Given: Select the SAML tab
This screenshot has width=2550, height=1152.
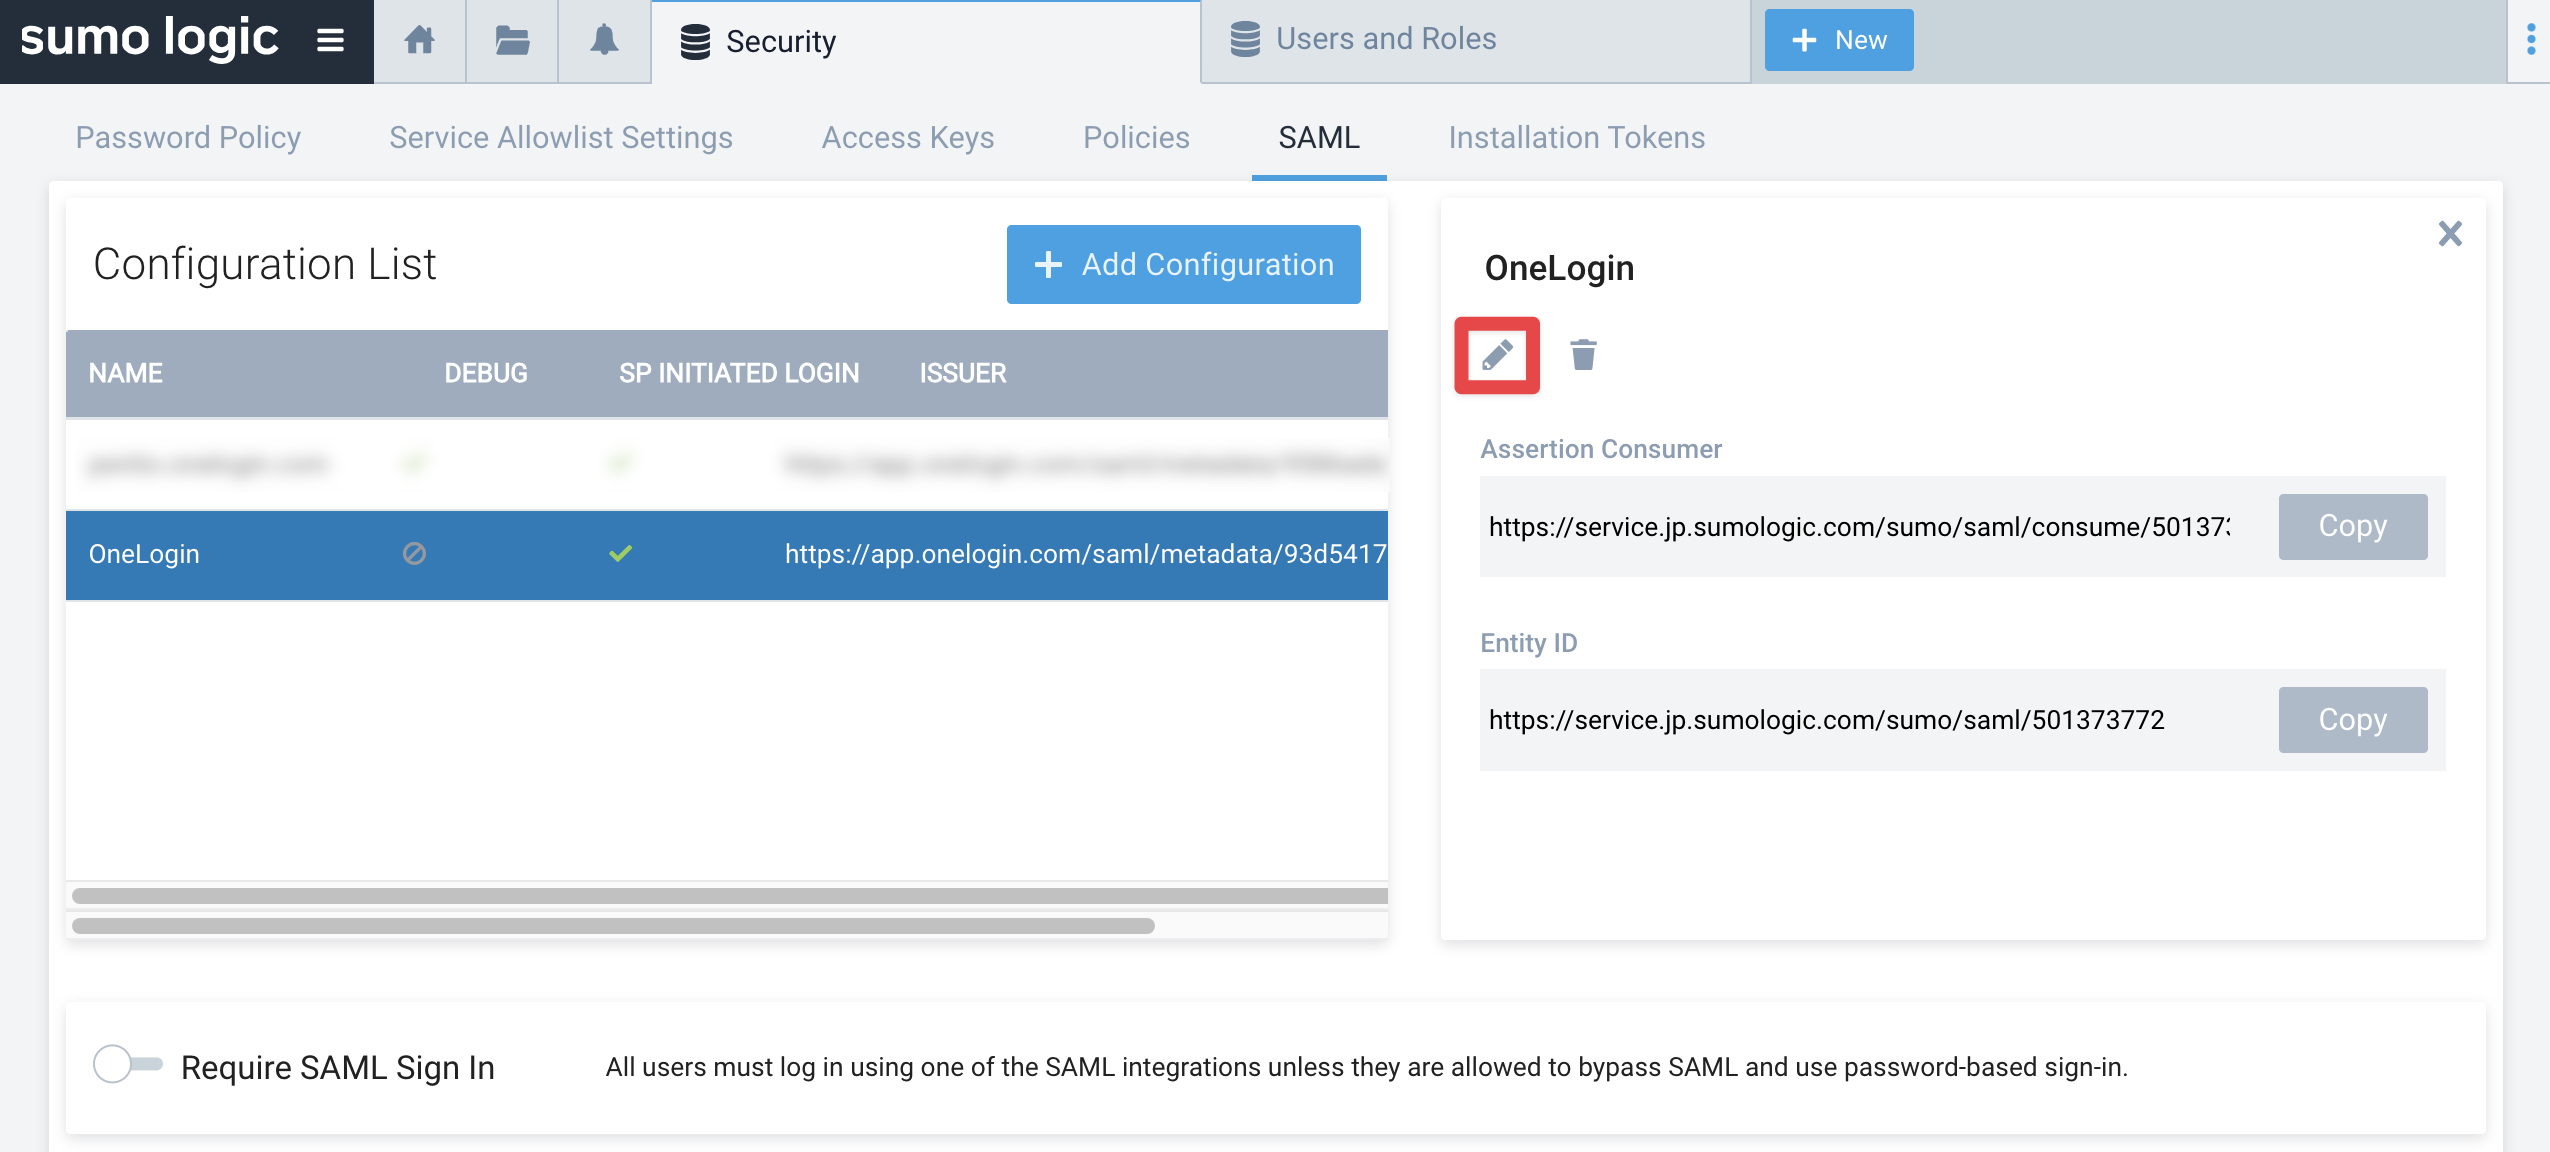Looking at the screenshot, I should click(1319, 137).
